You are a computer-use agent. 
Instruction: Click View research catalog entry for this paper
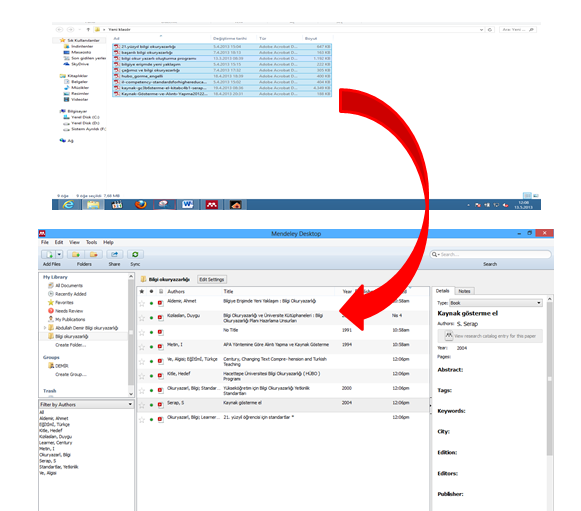pos(490,336)
